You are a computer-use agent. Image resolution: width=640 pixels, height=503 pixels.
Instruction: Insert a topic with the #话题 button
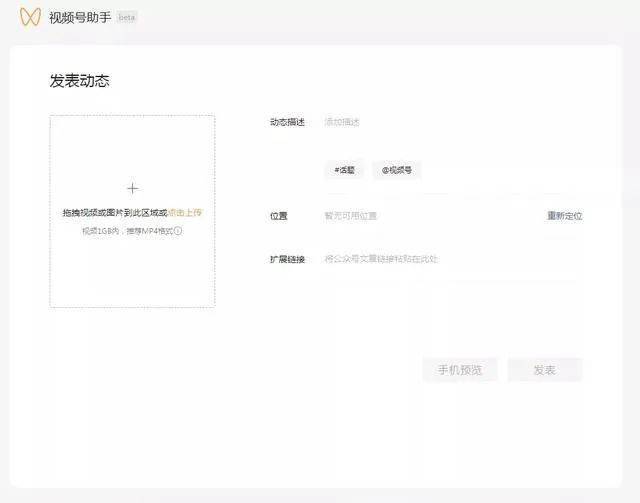coord(344,170)
